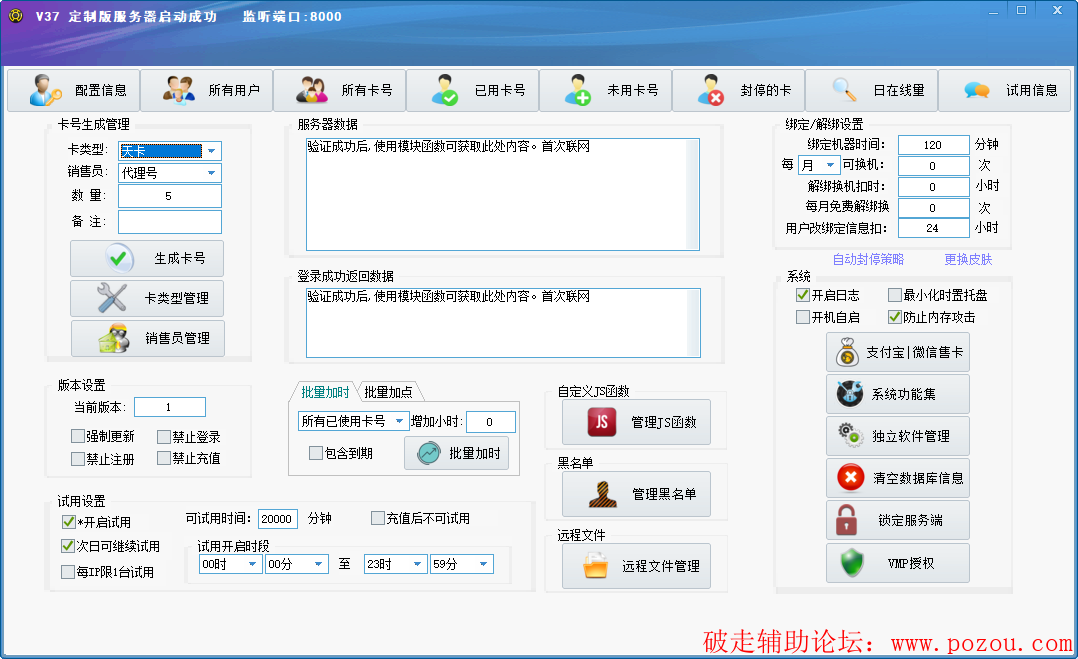The image size is (1078, 659).
Task: Click 登录成功返回数据 text area
Action: click(x=503, y=323)
